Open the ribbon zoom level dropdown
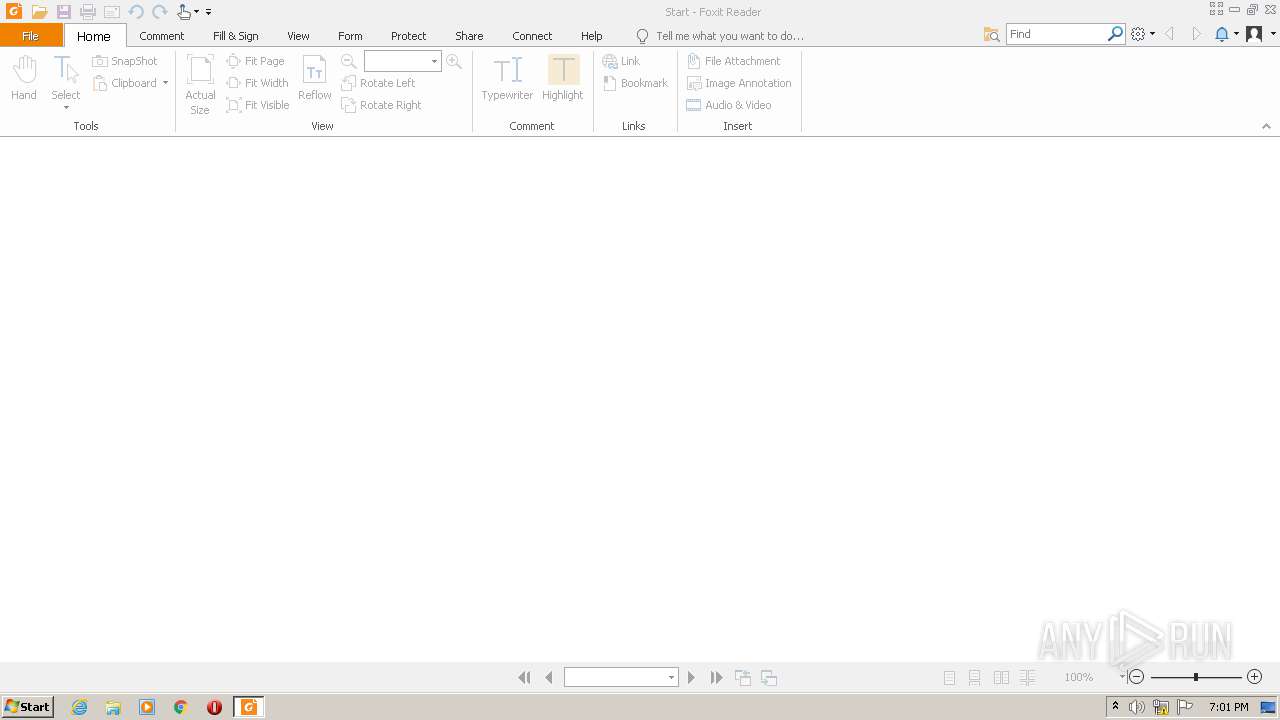 [434, 62]
